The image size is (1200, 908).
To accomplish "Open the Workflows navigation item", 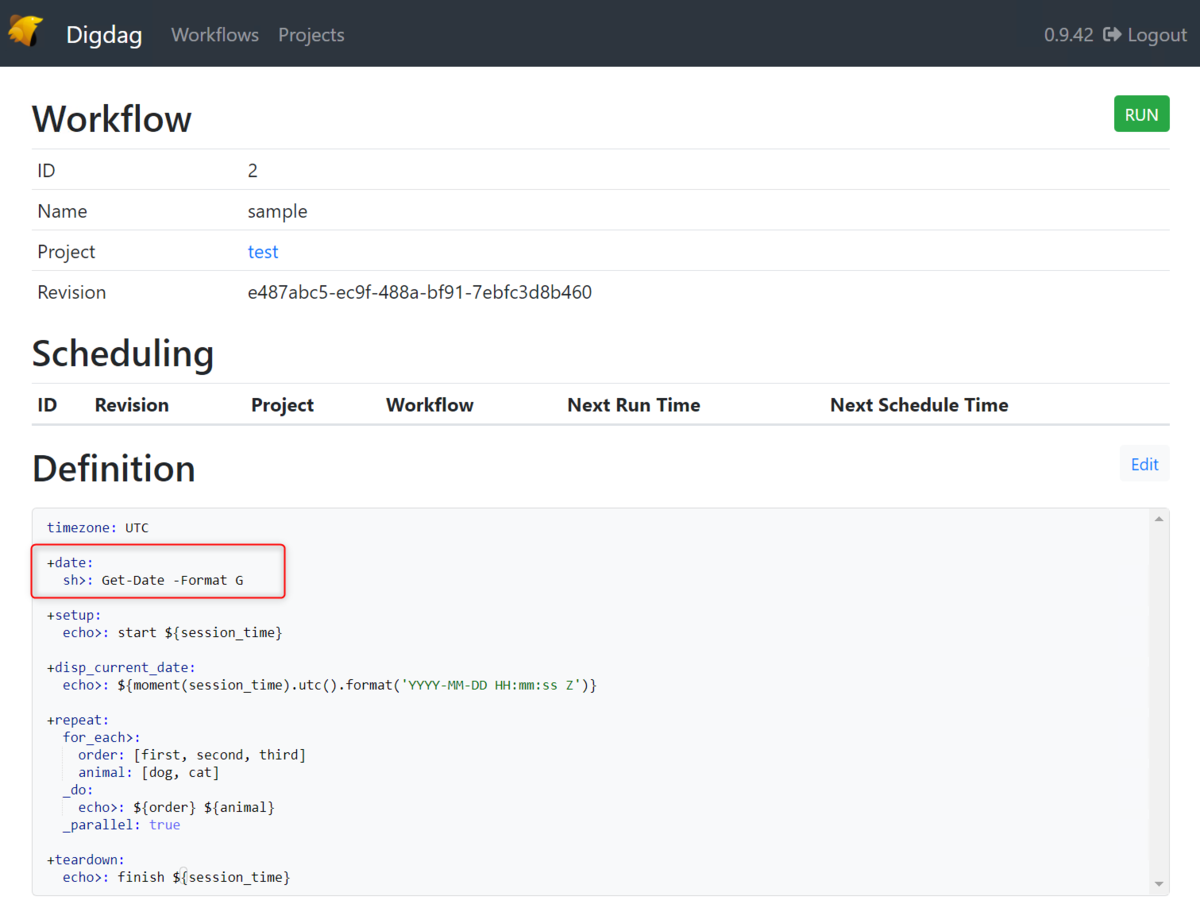I will 215,35.
